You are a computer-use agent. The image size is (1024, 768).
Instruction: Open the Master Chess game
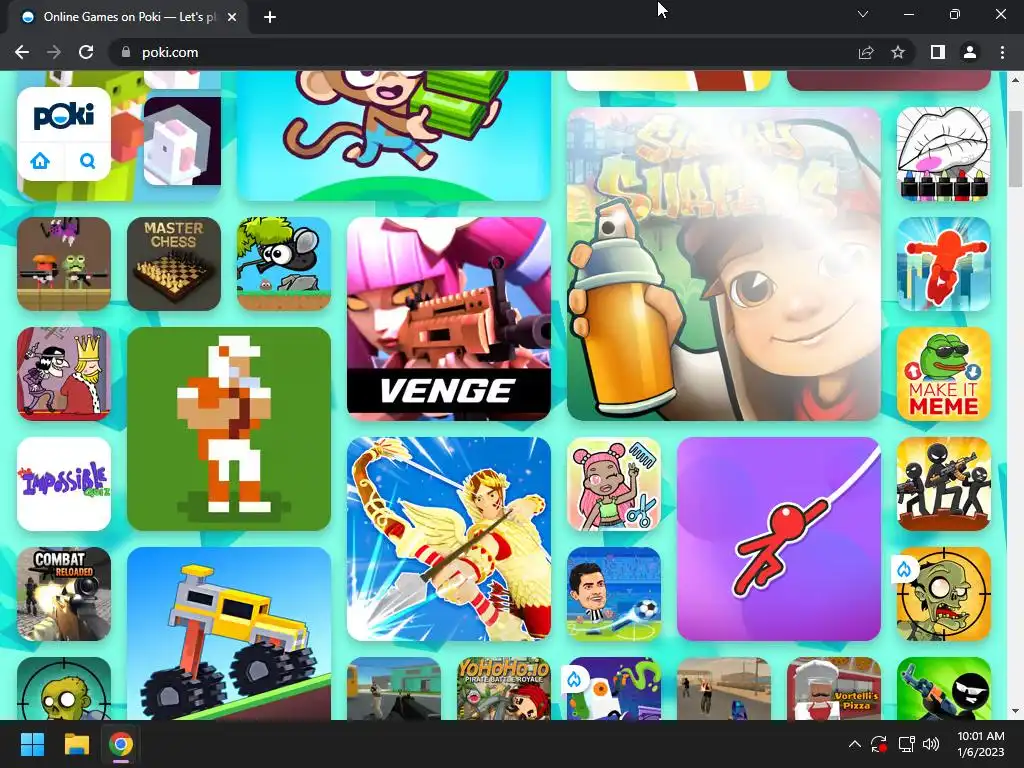coord(174,264)
